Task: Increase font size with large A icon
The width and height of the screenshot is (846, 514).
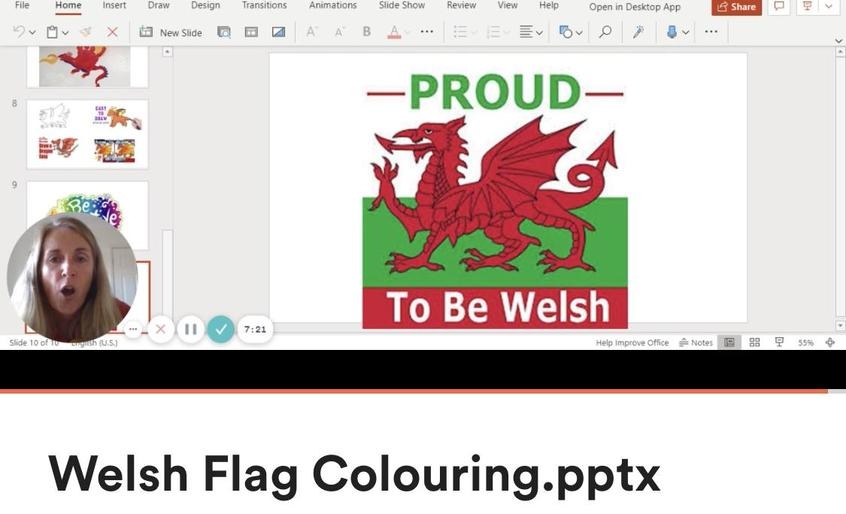Action: coord(311,32)
